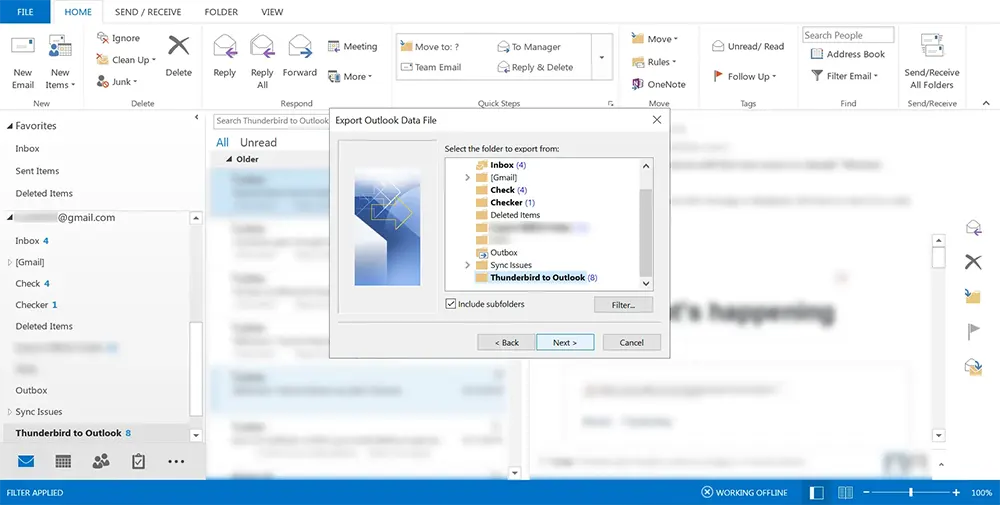Screen dimensions: 1000x505
Task: Select Checker folder in export tree
Action: [x=505, y=203]
